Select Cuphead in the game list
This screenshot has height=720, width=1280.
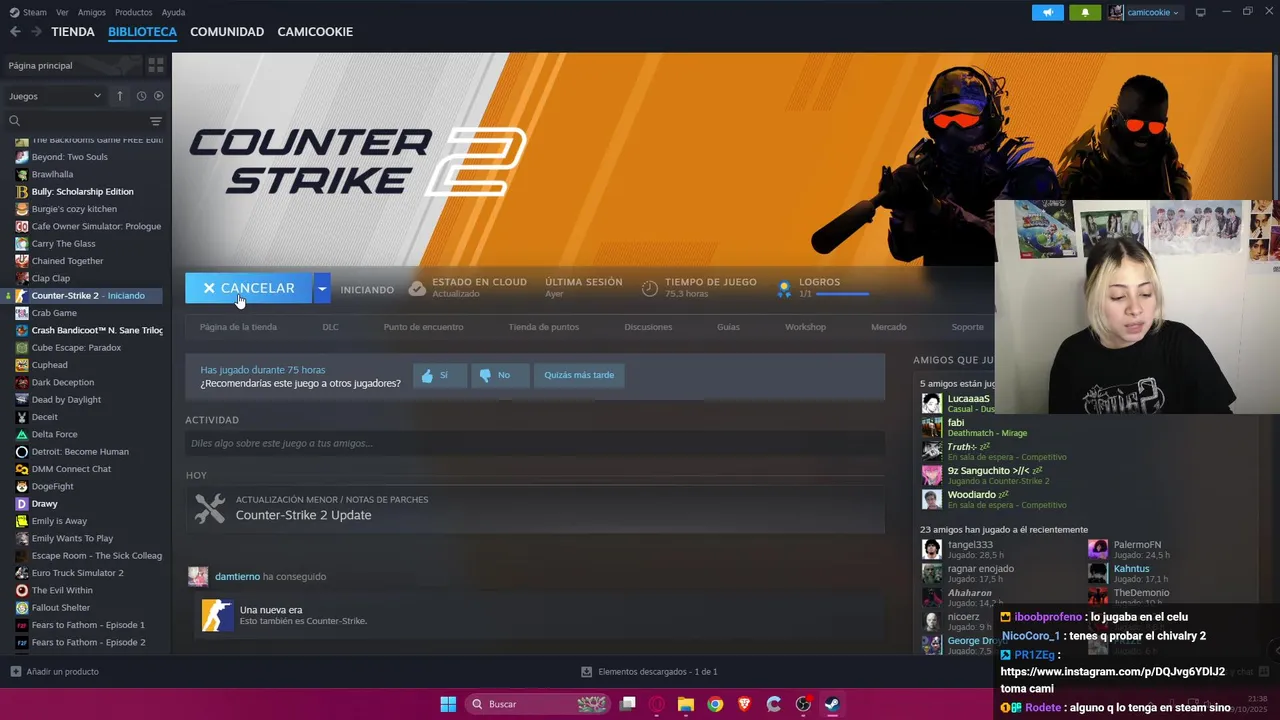pyautogui.click(x=49, y=365)
